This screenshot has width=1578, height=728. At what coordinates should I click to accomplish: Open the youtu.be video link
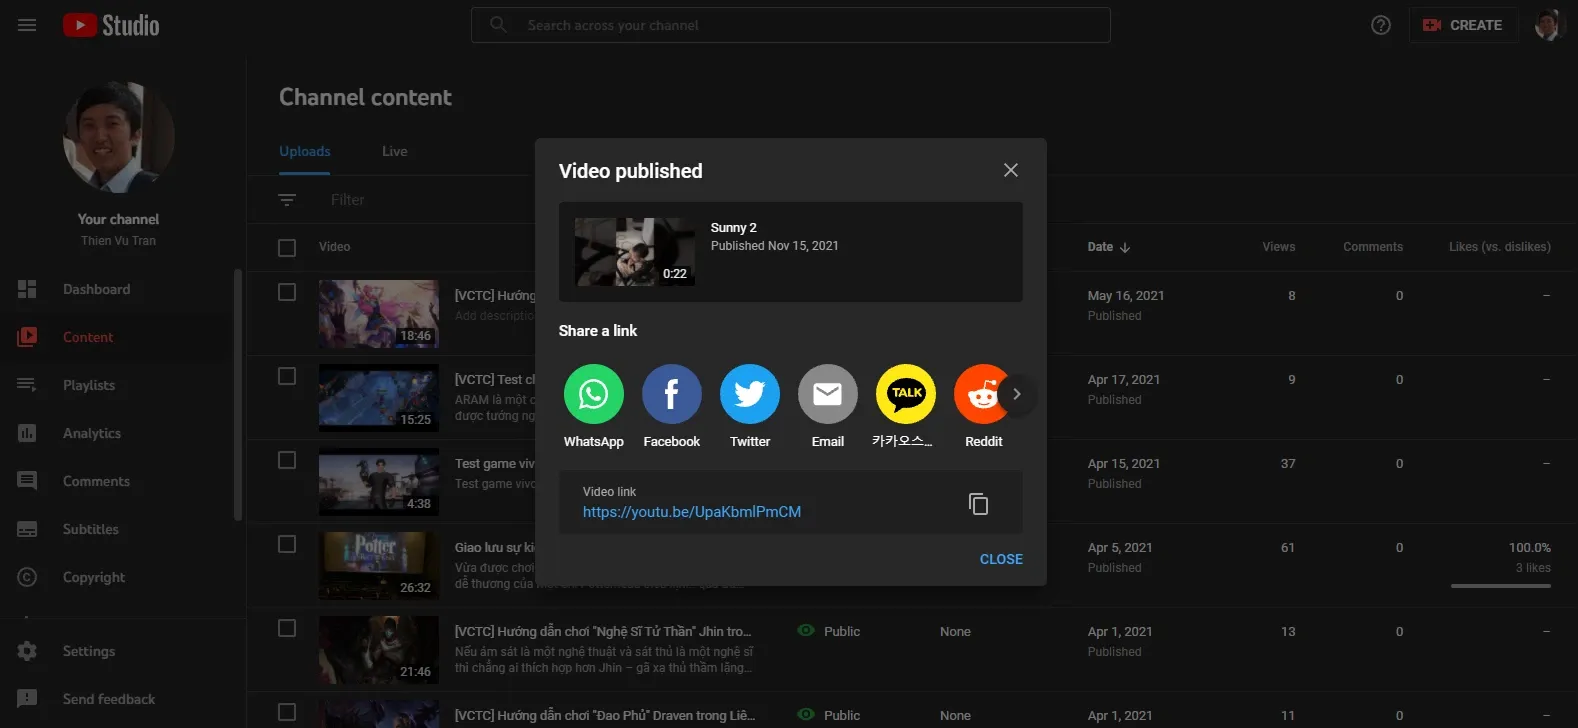pos(692,512)
